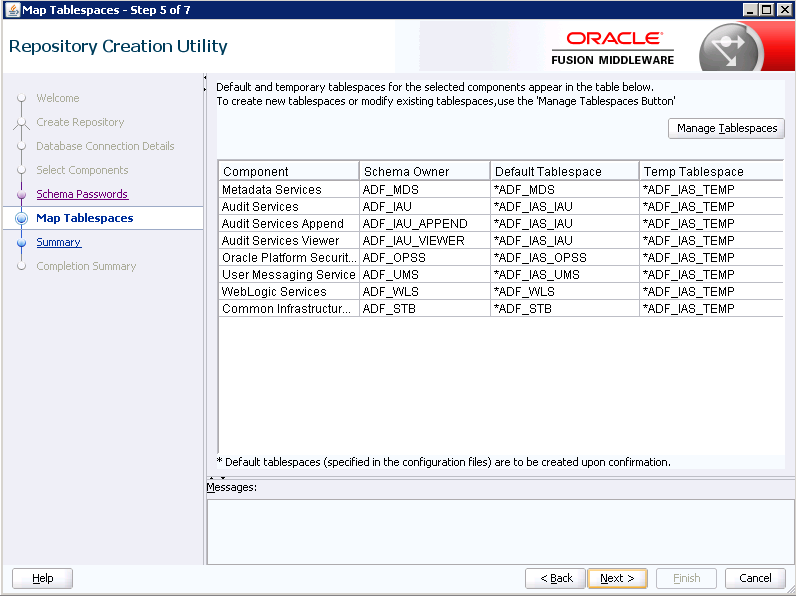
Task: Click schema owner ADF_WLS cell
Action: point(424,291)
